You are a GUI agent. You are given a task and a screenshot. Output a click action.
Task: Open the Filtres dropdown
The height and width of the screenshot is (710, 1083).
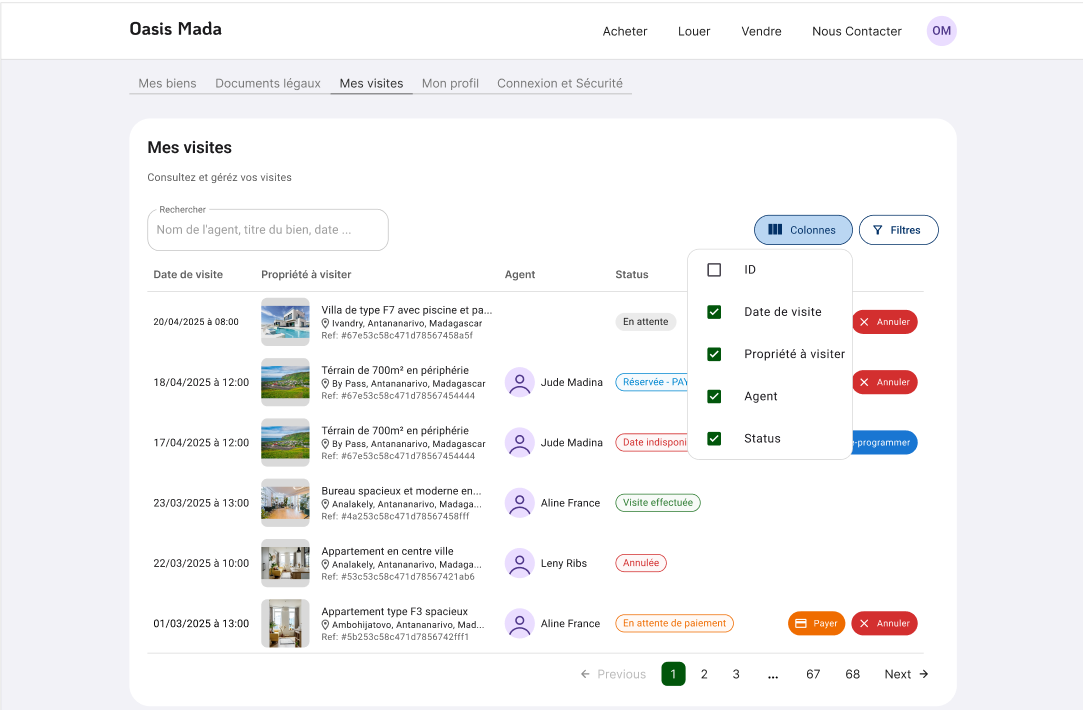point(898,230)
